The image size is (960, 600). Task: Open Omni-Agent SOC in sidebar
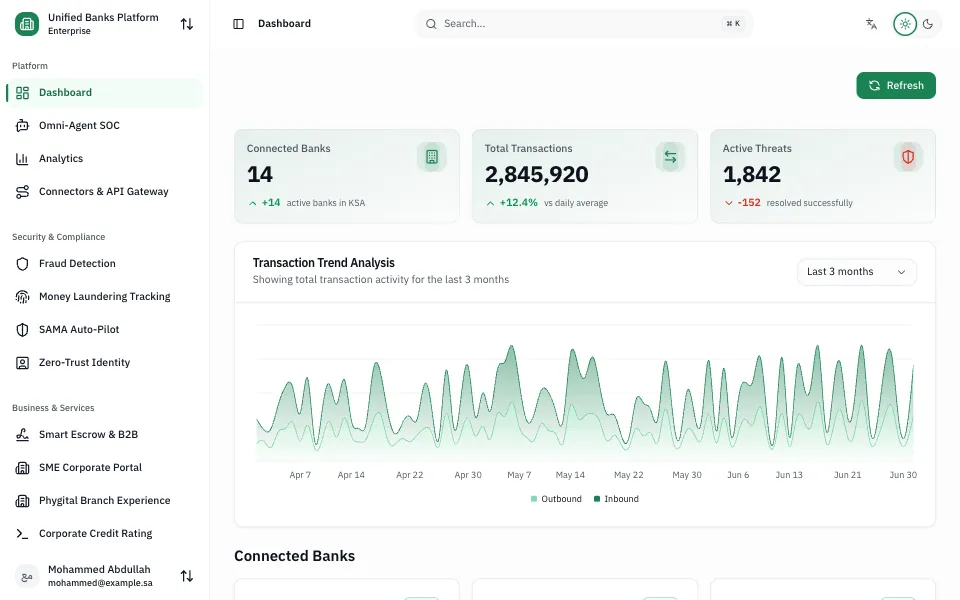105,126
